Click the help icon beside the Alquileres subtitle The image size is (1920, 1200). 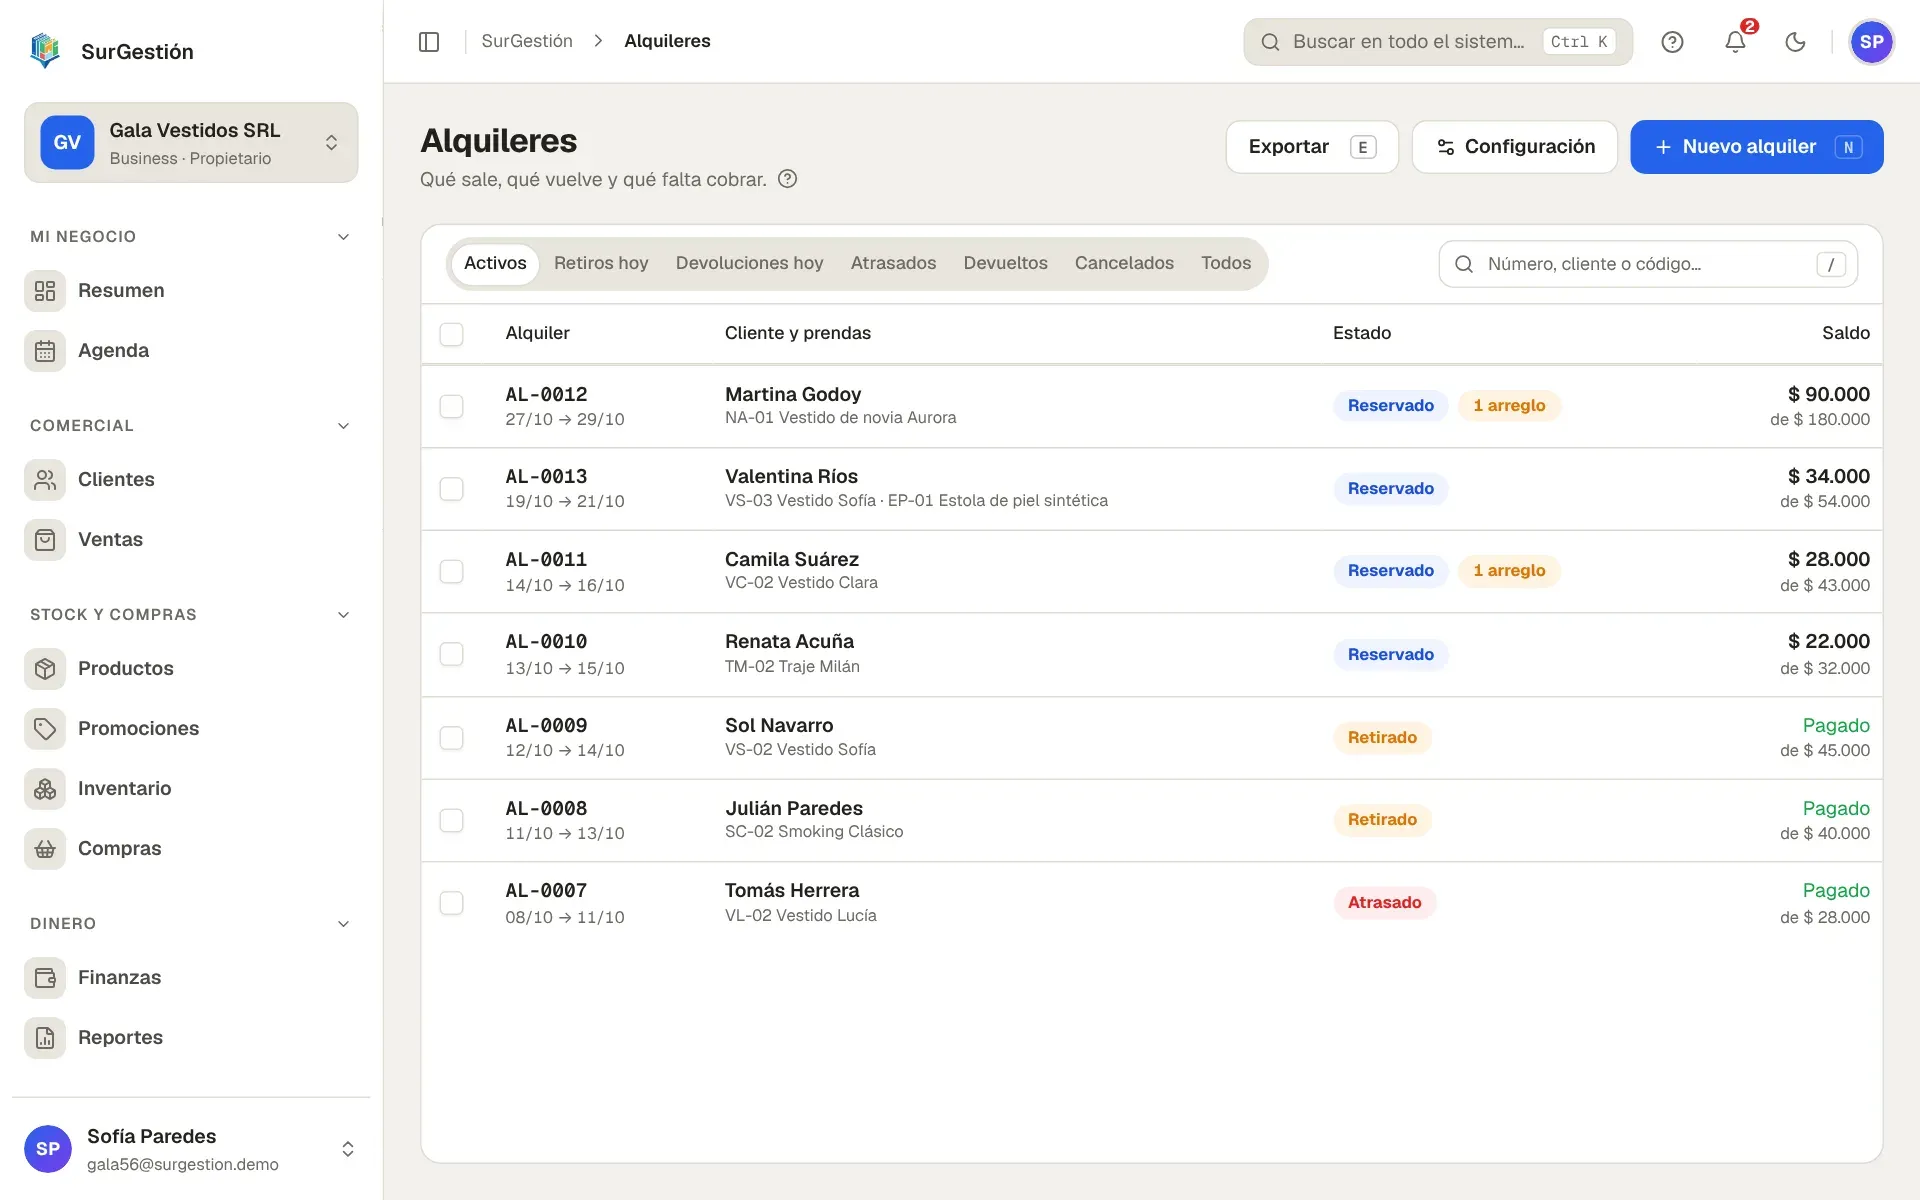point(788,179)
